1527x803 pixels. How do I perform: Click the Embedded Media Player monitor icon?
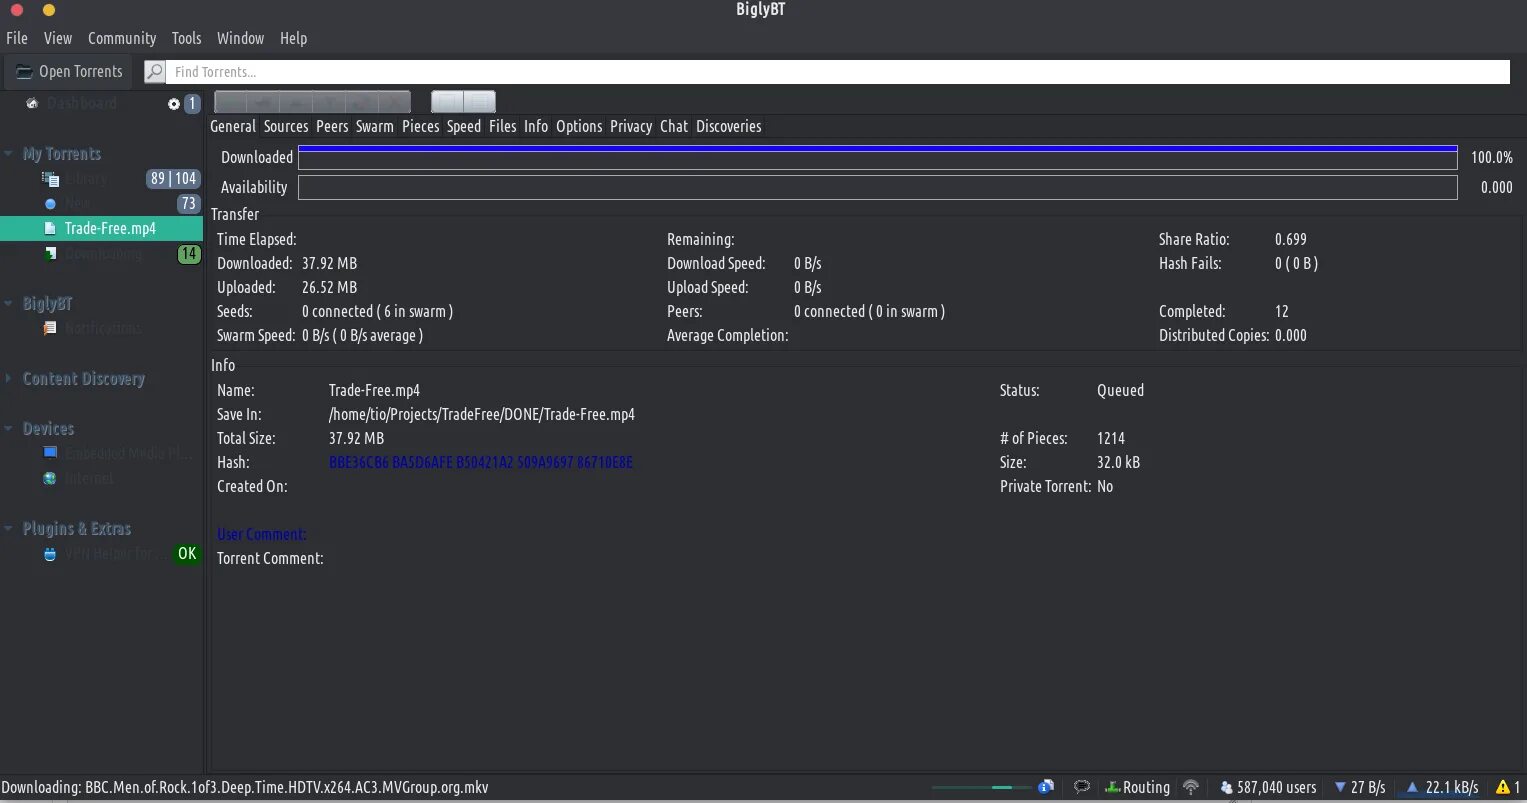[x=50, y=453]
